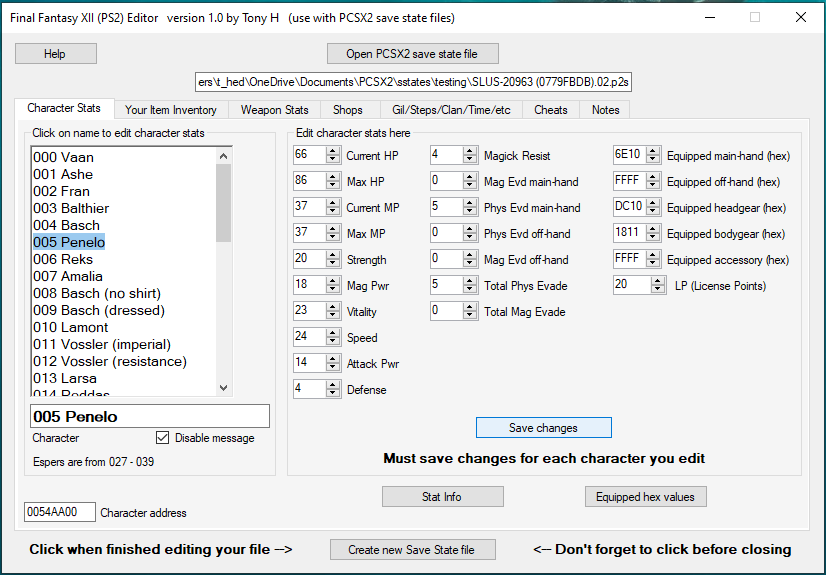Click the Character address input field
Image resolution: width=826 pixels, height=575 pixels.
tap(59, 512)
